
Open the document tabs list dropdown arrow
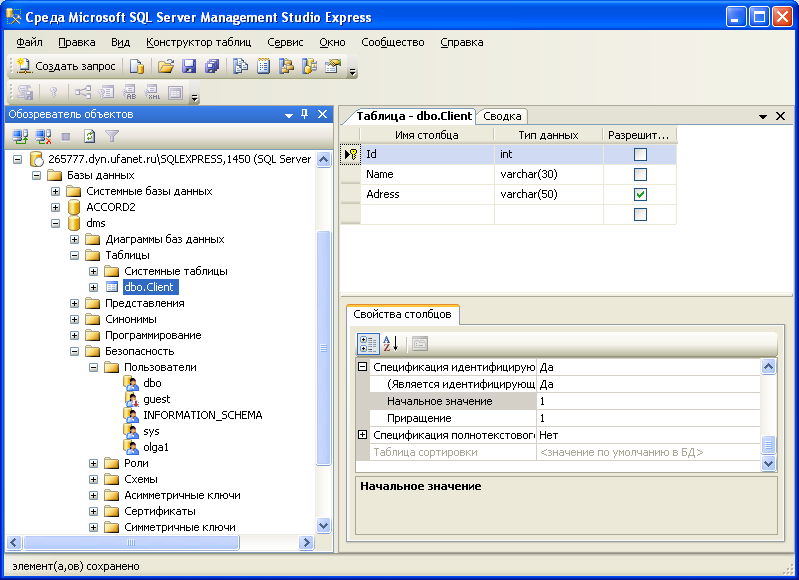point(763,117)
